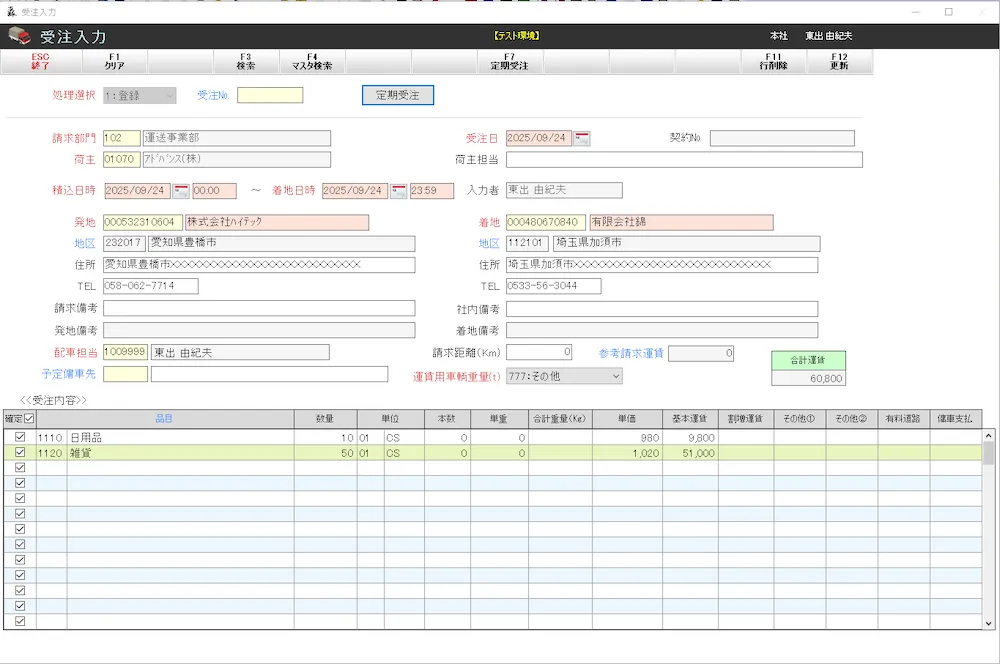Click the calendar icon for 着地日時
This screenshot has height=664, width=1000.
(398, 190)
